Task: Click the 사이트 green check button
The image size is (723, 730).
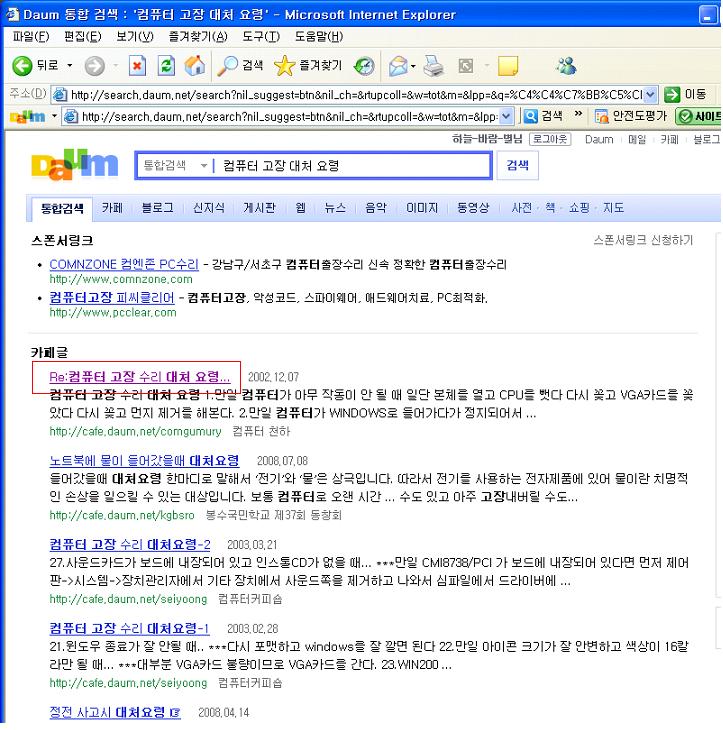Action: pos(698,116)
